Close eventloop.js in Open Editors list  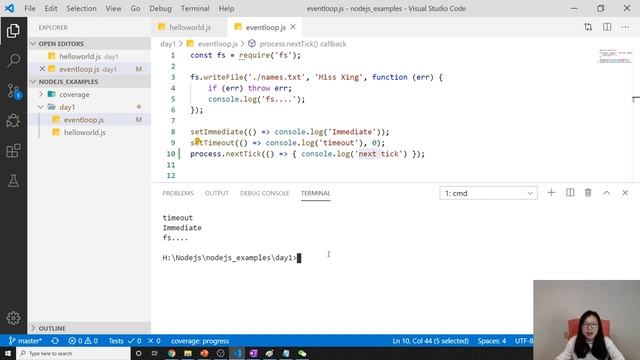pos(42,69)
